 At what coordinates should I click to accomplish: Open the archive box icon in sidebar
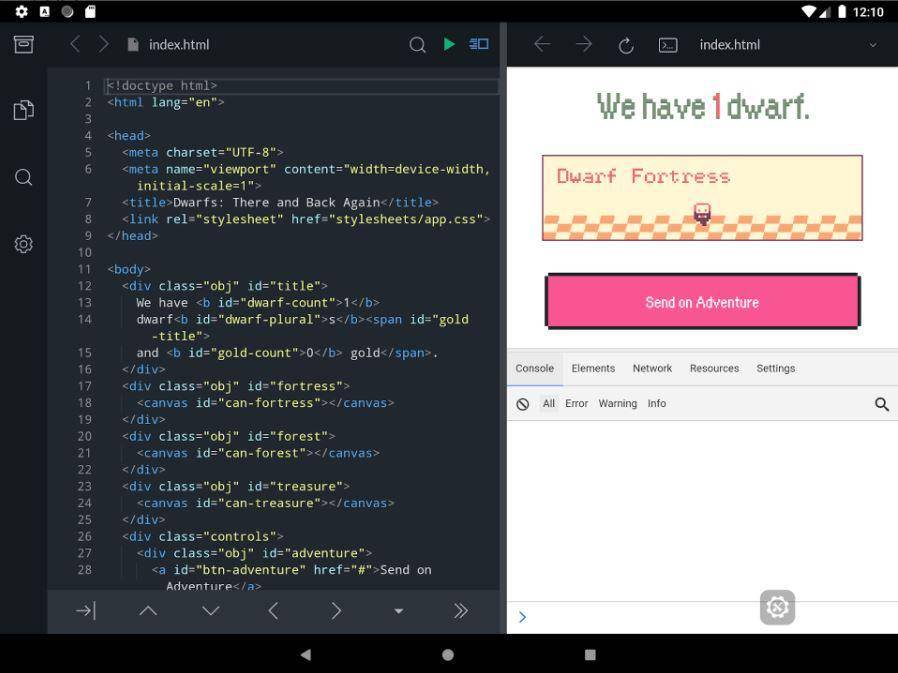[23, 44]
